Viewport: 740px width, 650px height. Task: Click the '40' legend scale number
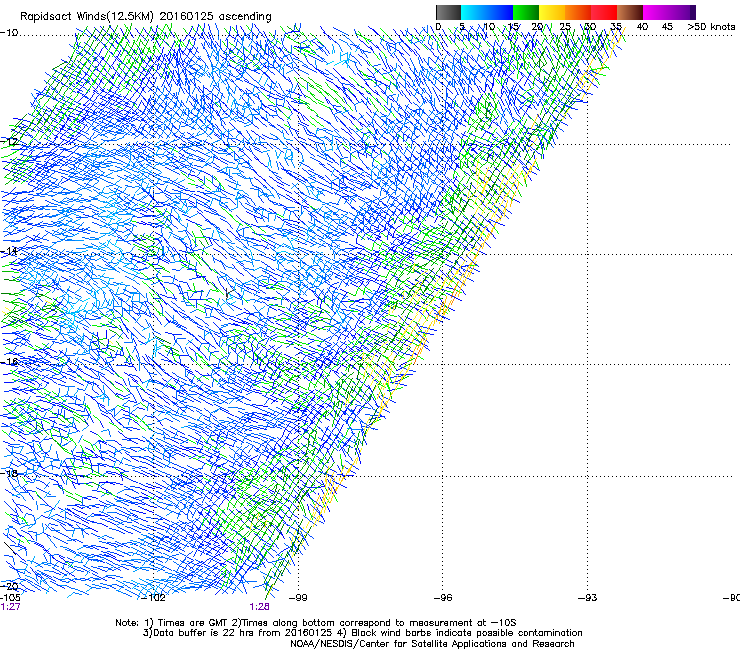click(642, 26)
